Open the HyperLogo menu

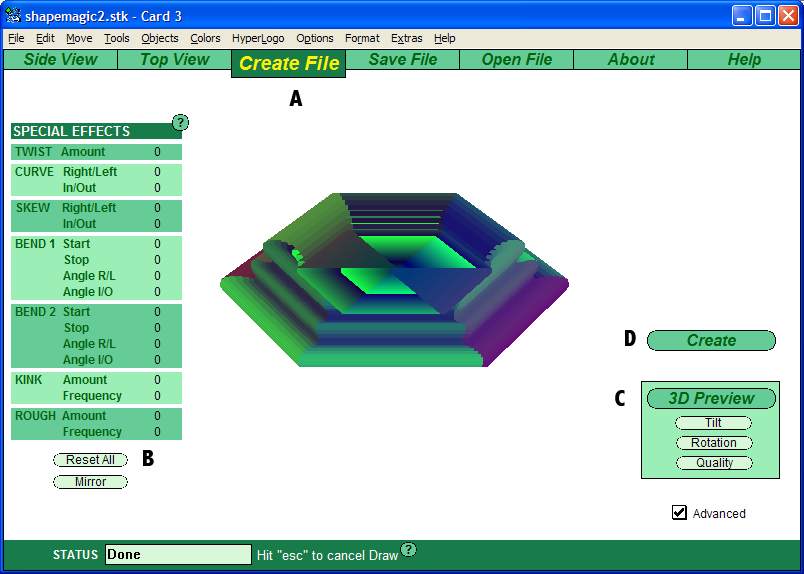tap(258, 38)
